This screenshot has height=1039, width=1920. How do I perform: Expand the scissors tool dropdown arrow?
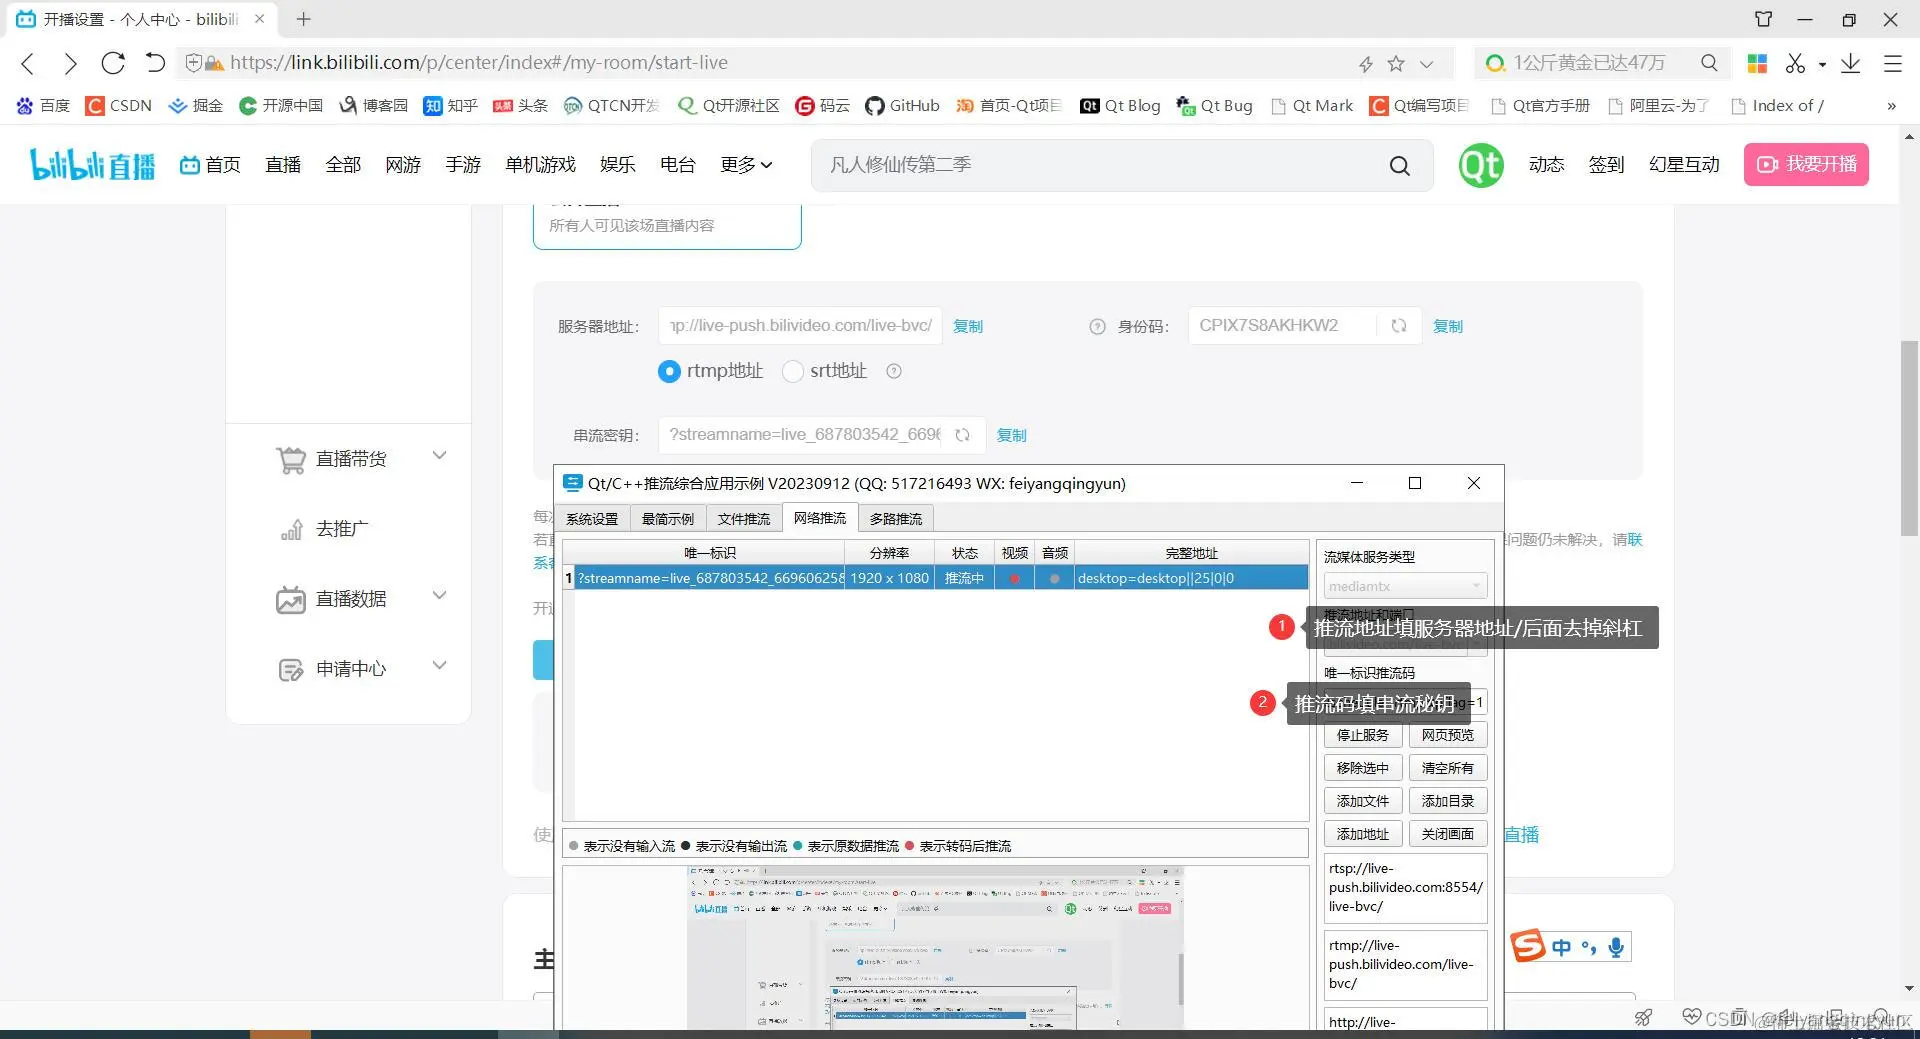[1822, 64]
